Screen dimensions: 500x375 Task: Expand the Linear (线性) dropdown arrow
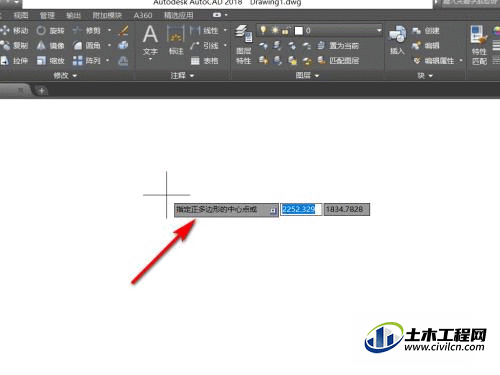coord(225,30)
